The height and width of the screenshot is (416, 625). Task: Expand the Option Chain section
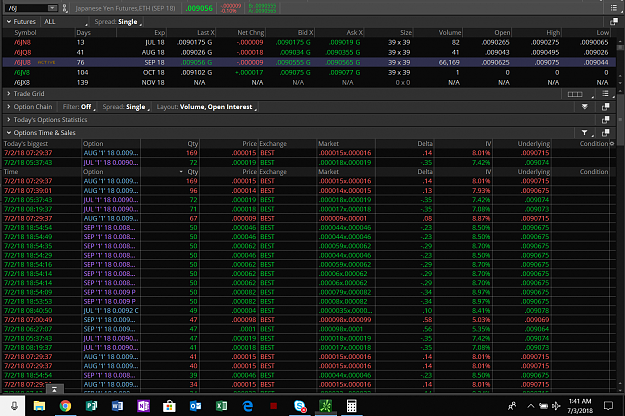coord(9,107)
